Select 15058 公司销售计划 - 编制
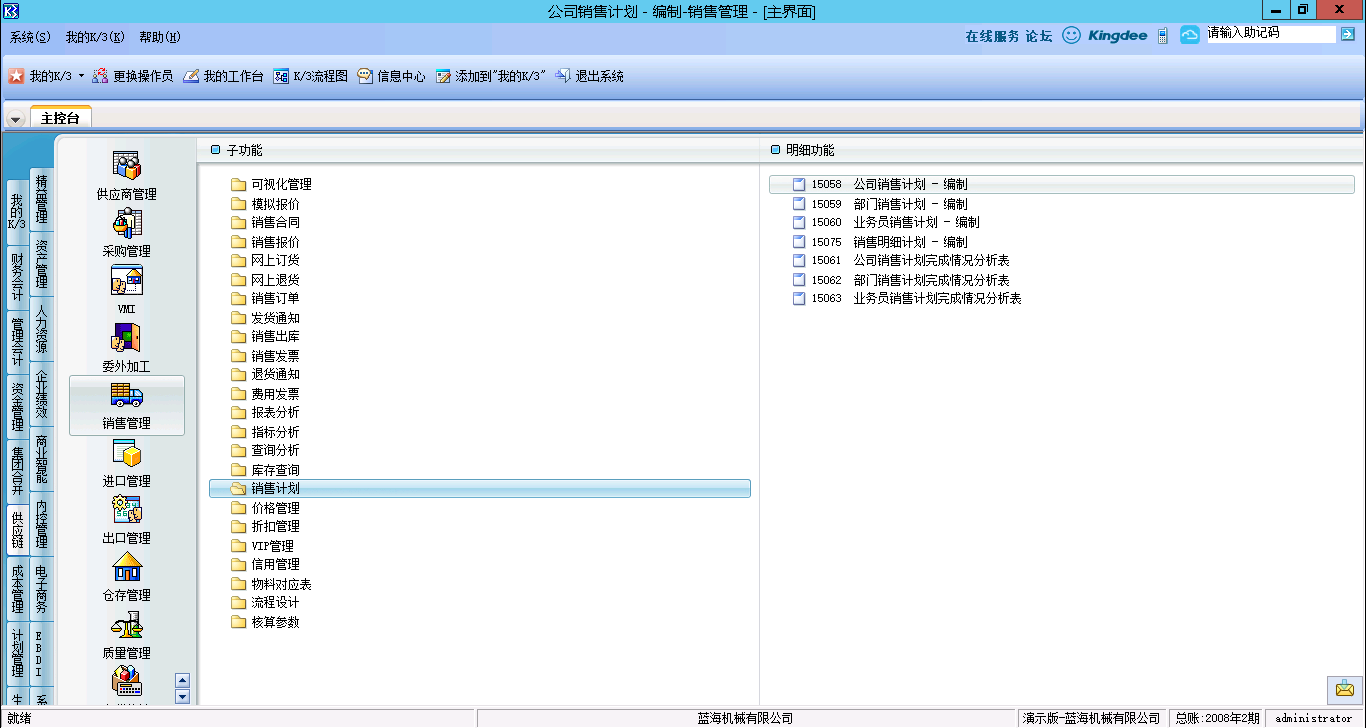The image size is (1366, 728). coord(1062,184)
